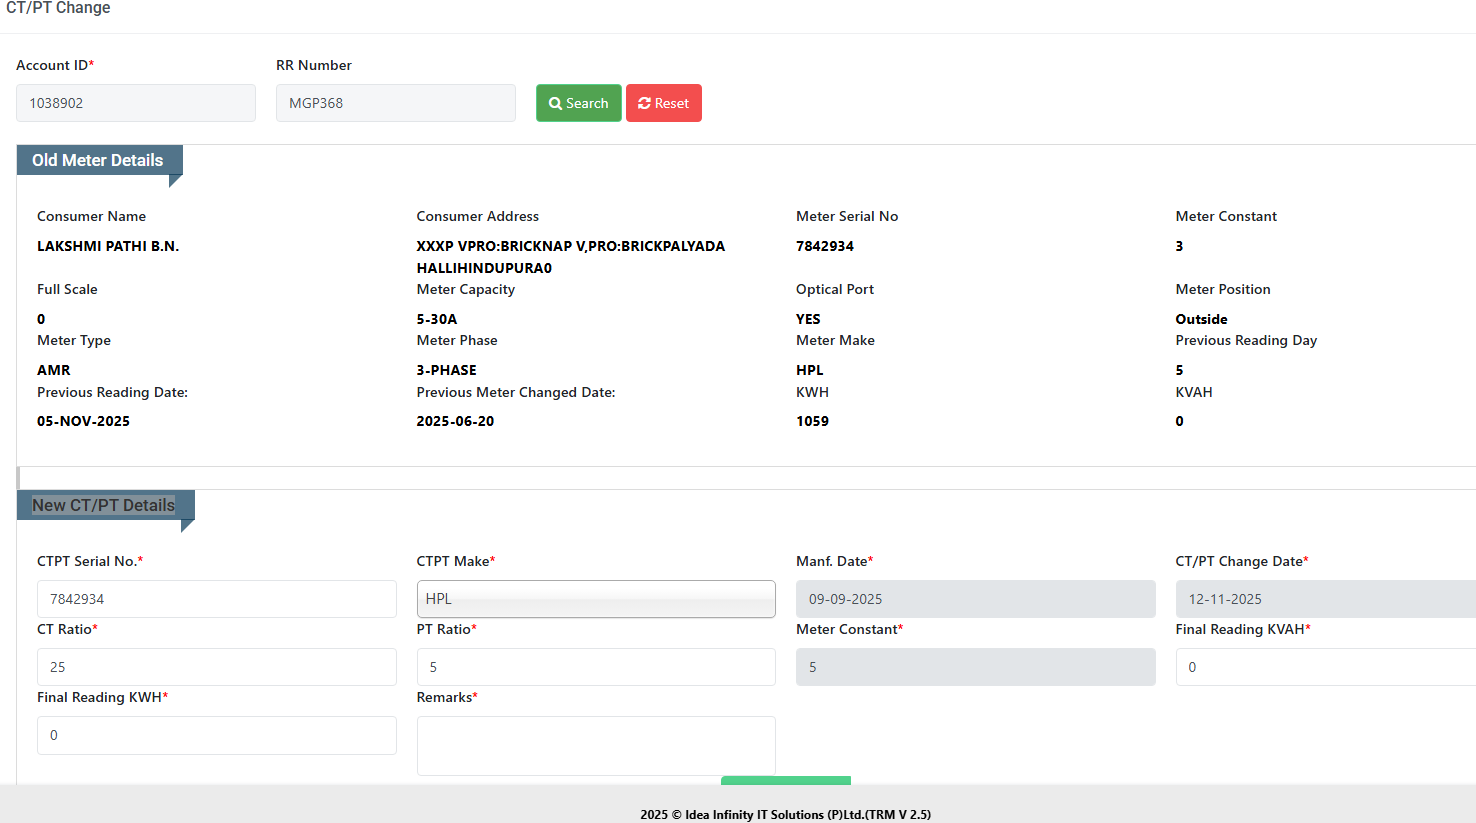The image size is (1476, 823).
Task: Open the CTPT Make field showing HPL
Action: click(596, 599)
